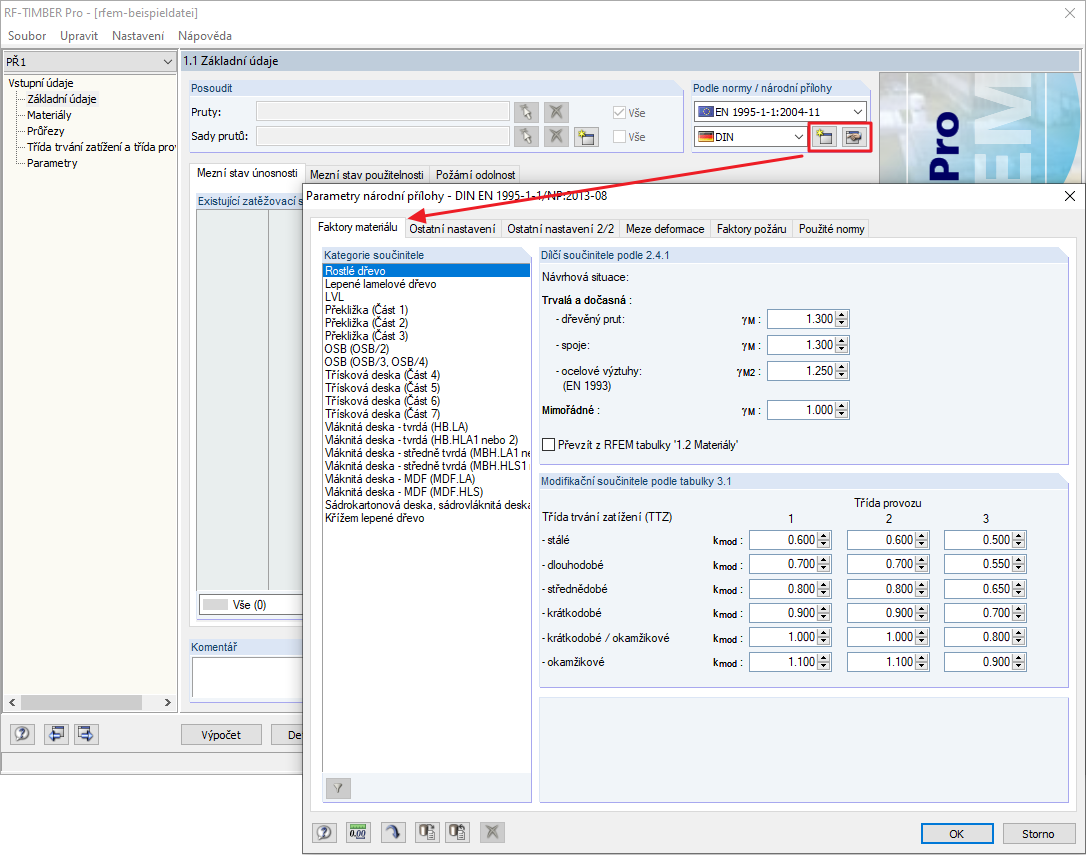Image resolution: width=1086 pixels, height=855 pixels.
Task: Open the Meze deformace tab
Action: coord(665,229)
